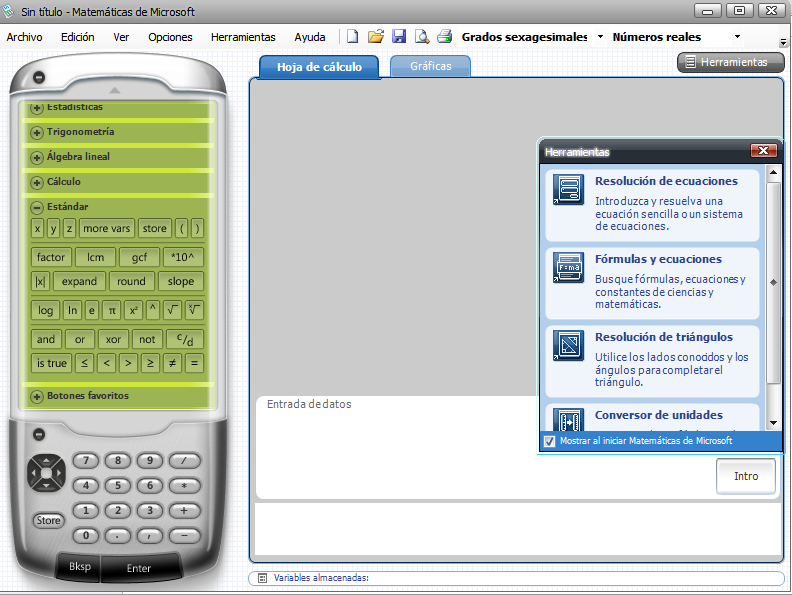Screen dimensions: 792x595
Task: Click the Save floppy disk icon
Action: click(399, 36)
